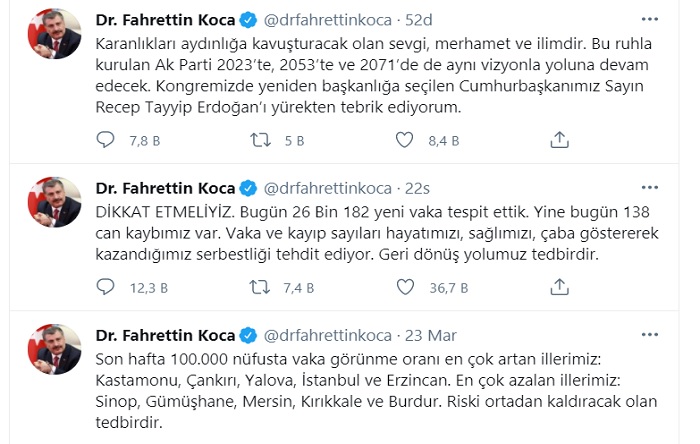This screenshot has width=700, height=444.
Task: Retweet the Ak Parti congress tweet
Action: (x=259, y=141)
